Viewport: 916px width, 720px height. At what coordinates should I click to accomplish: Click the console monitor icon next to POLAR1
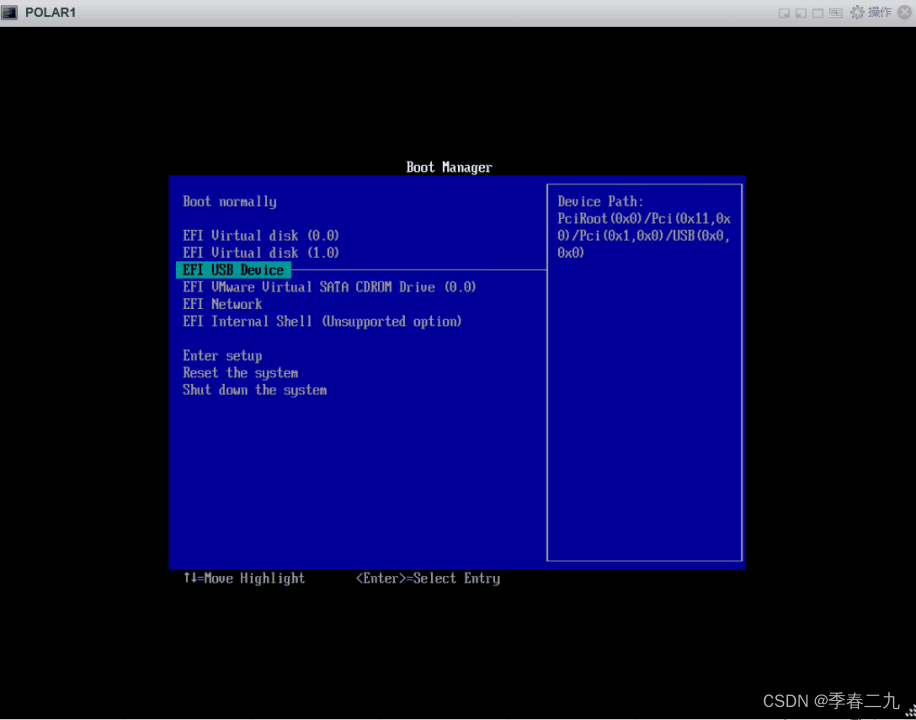pos(9,12)
